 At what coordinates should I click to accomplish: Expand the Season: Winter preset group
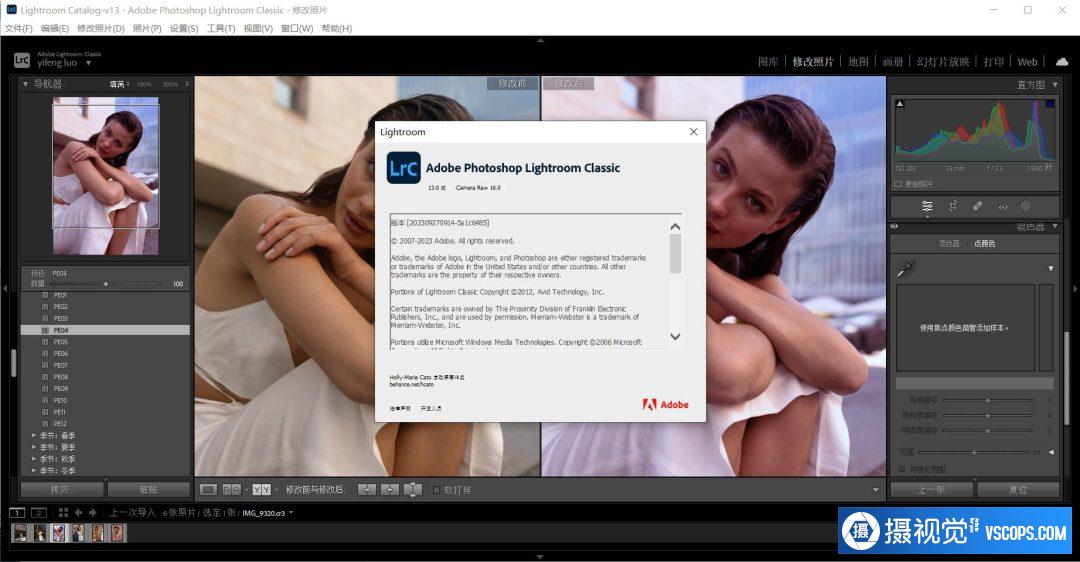[34, 470]
